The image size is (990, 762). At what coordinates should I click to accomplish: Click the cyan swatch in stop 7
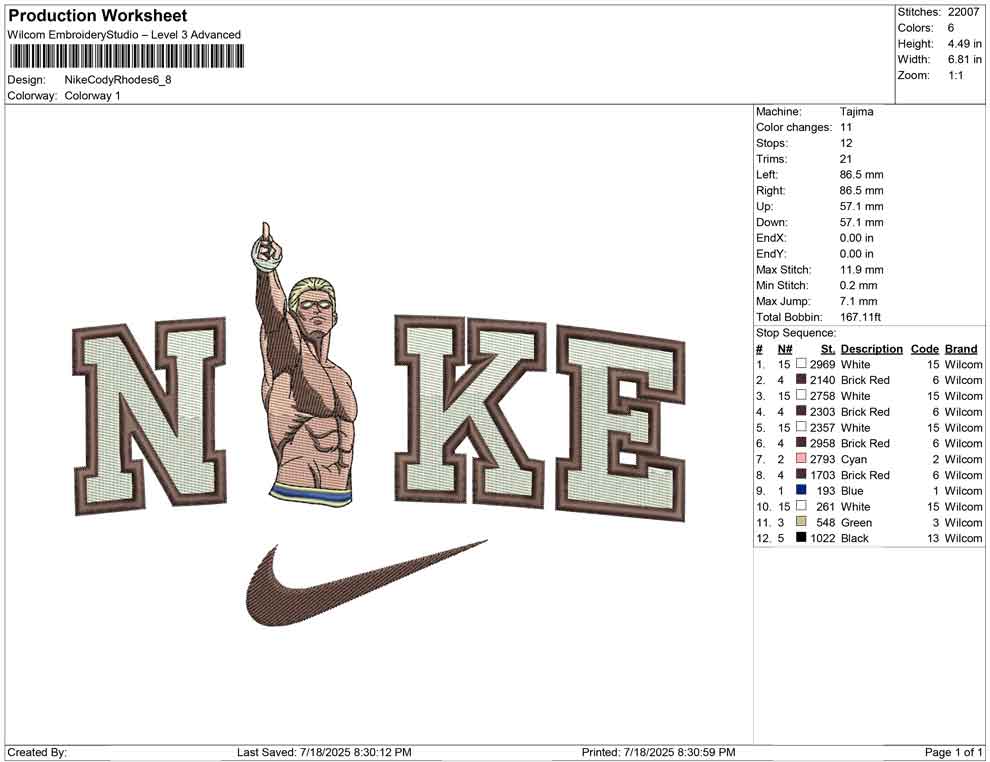coord(801,458)
